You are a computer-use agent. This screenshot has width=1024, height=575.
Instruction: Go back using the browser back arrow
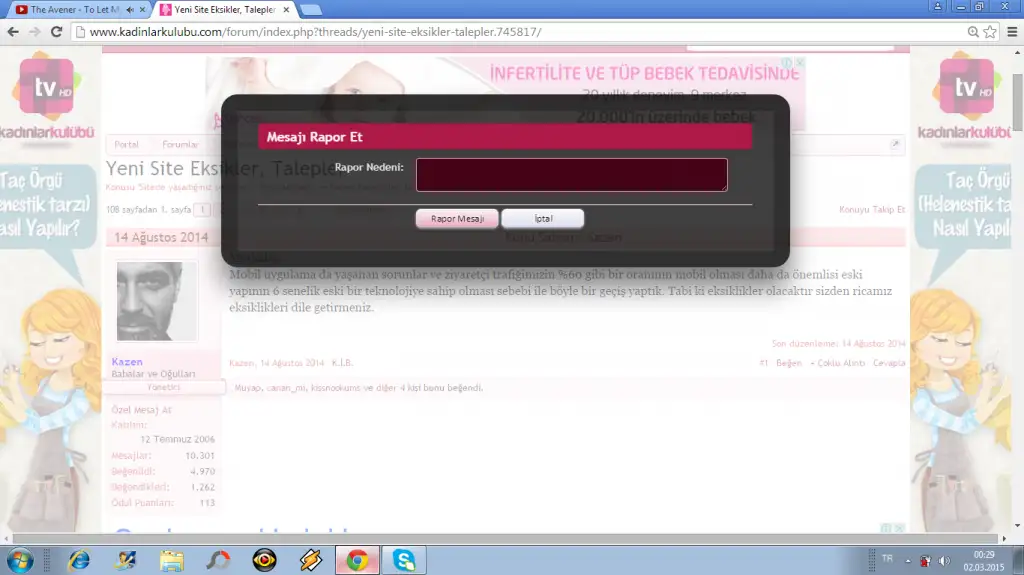click(13, 32)
